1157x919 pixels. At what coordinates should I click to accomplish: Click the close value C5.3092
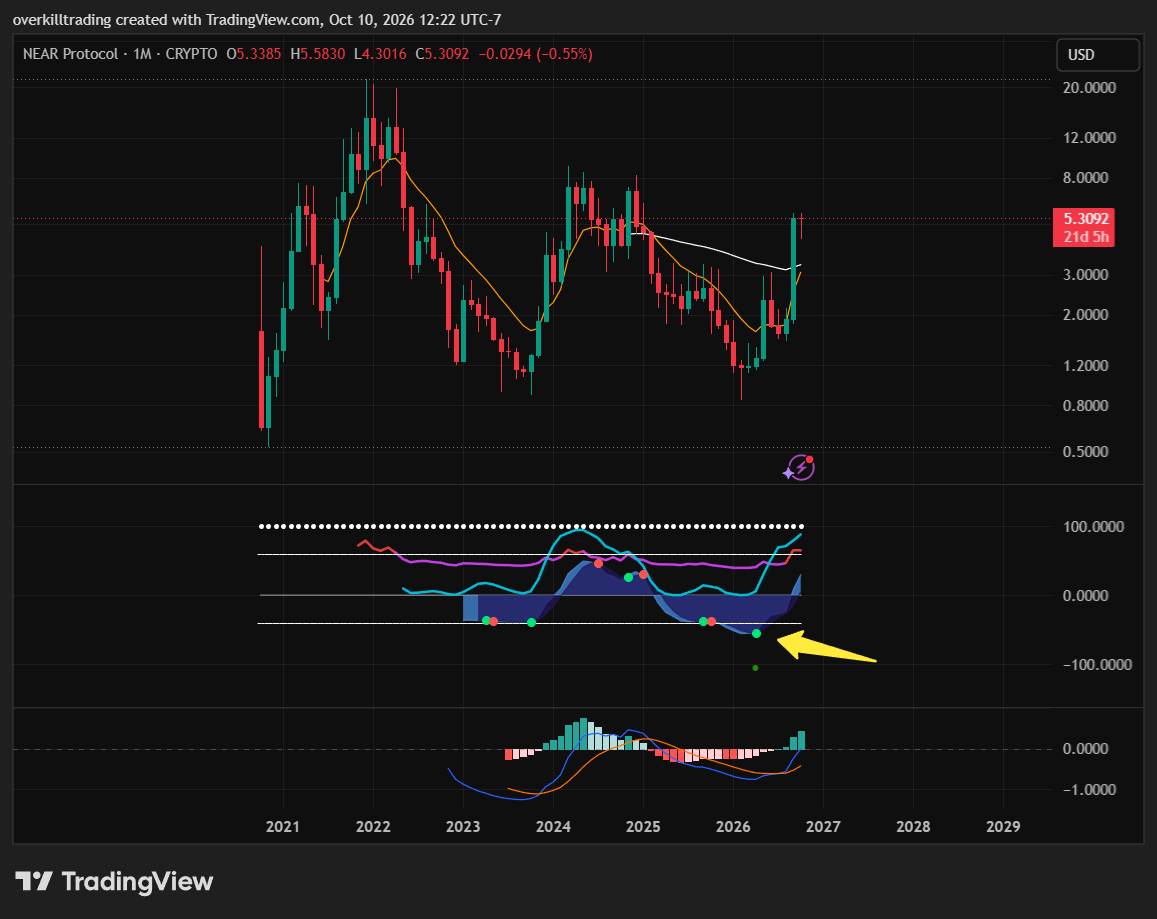442,54
